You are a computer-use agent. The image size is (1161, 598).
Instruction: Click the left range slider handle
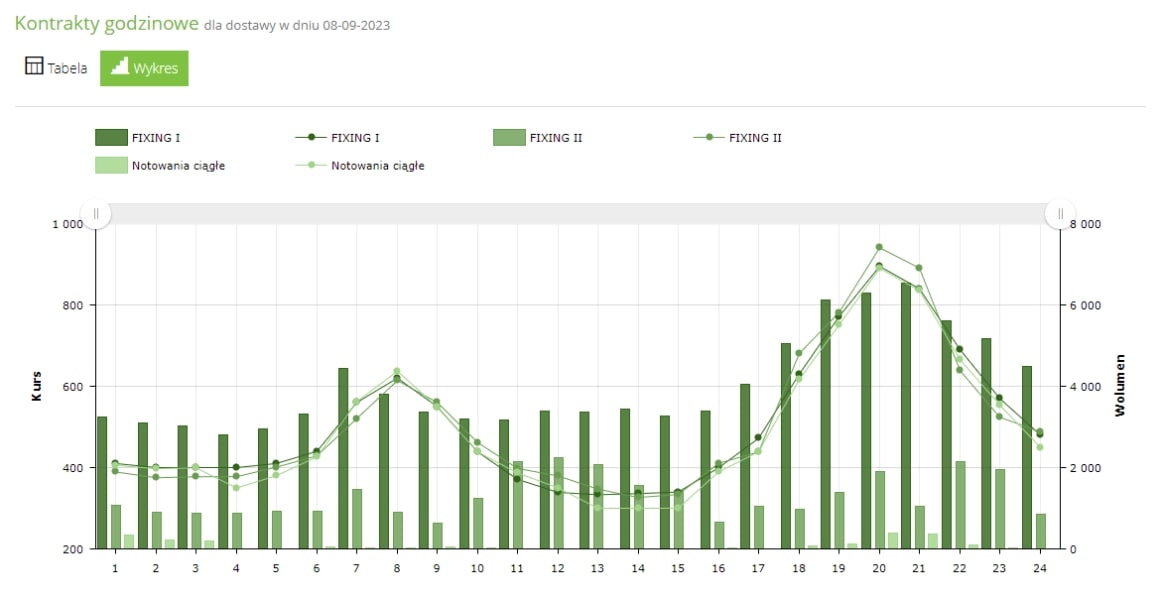click(x=96, y=214)
